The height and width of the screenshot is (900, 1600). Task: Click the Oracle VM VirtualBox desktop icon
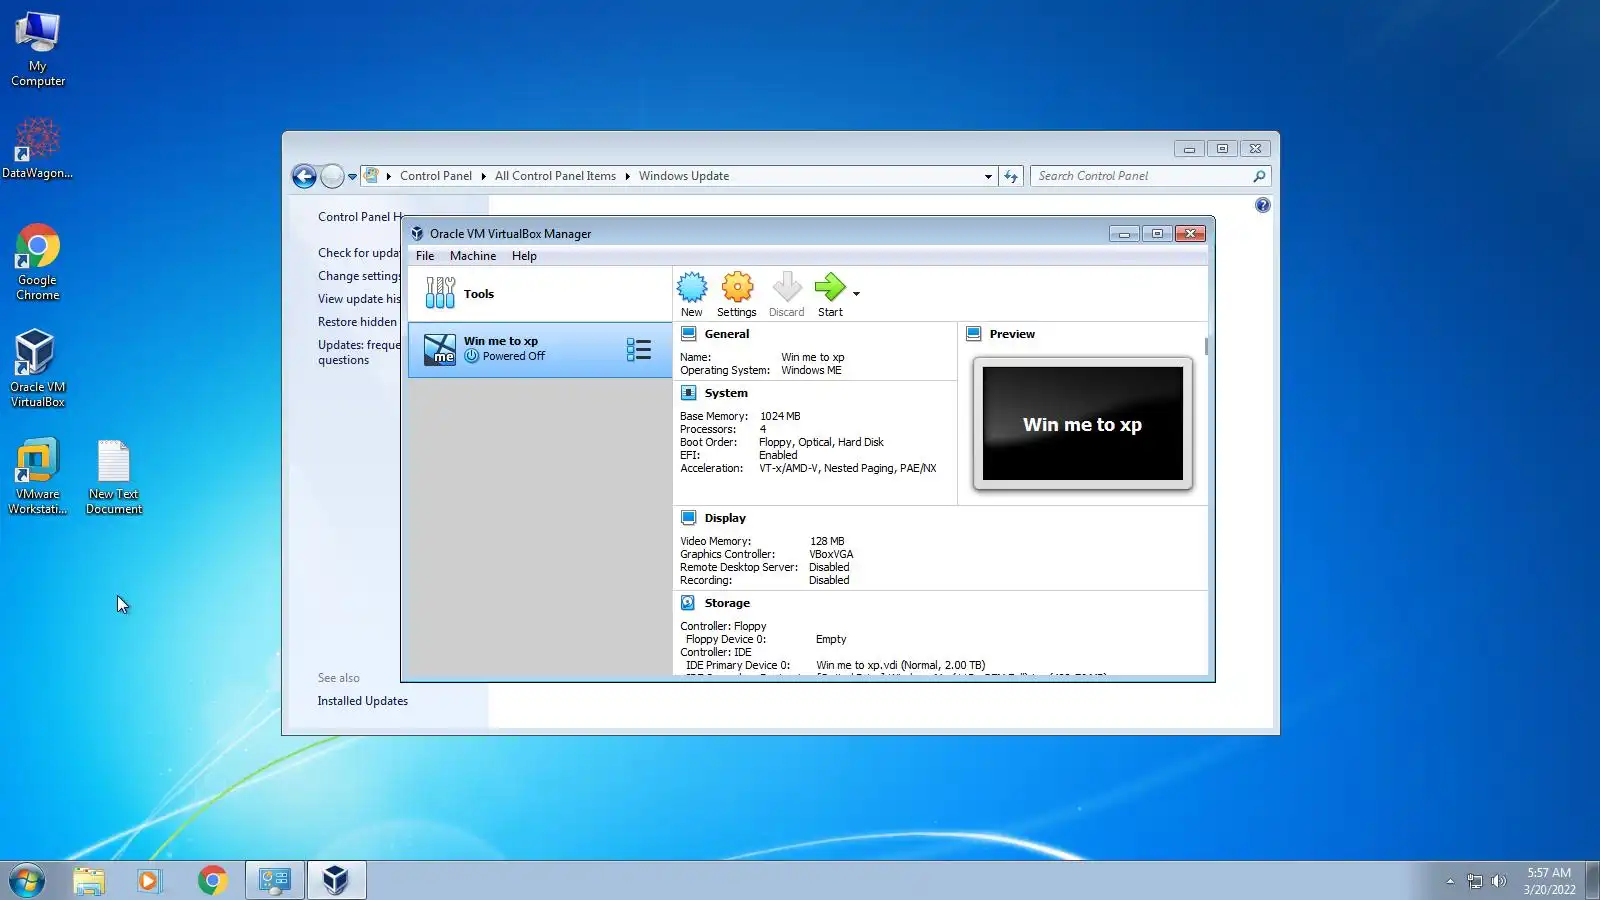[x=38, y=369]
